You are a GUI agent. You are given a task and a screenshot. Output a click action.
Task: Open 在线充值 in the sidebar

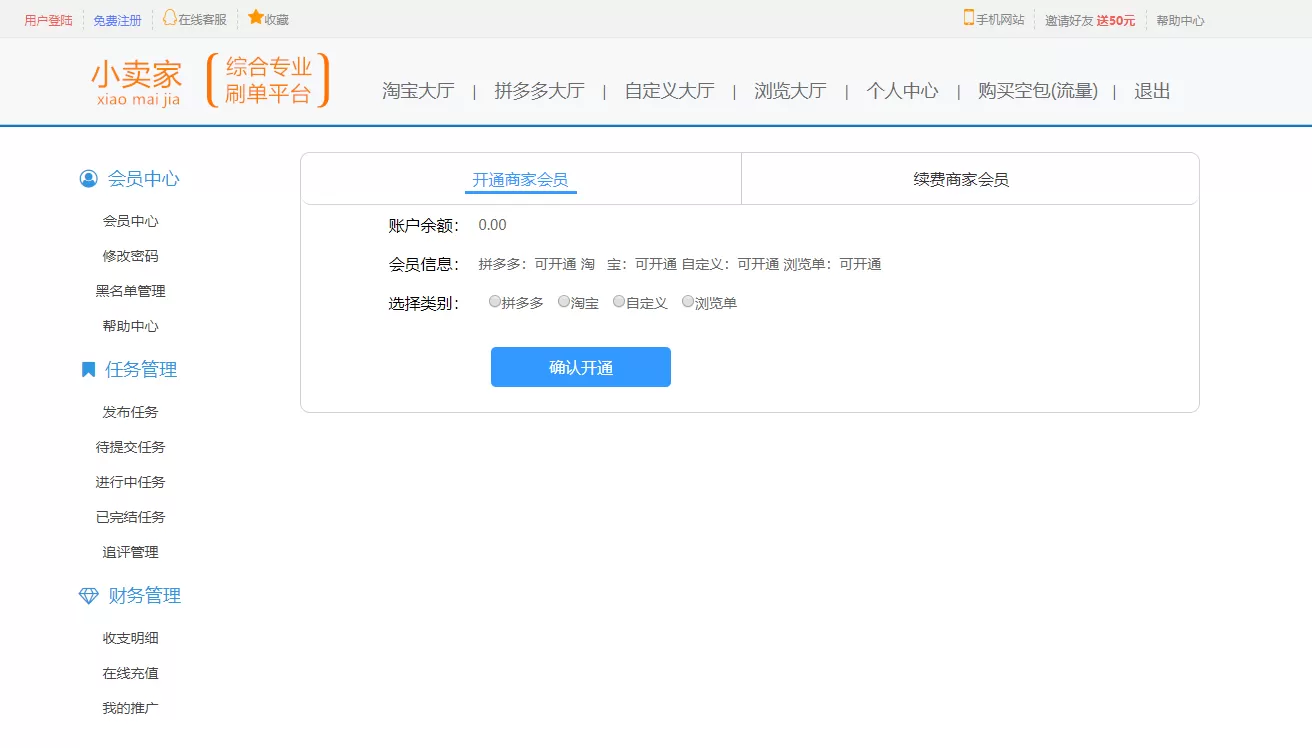(x=130, y=673)
